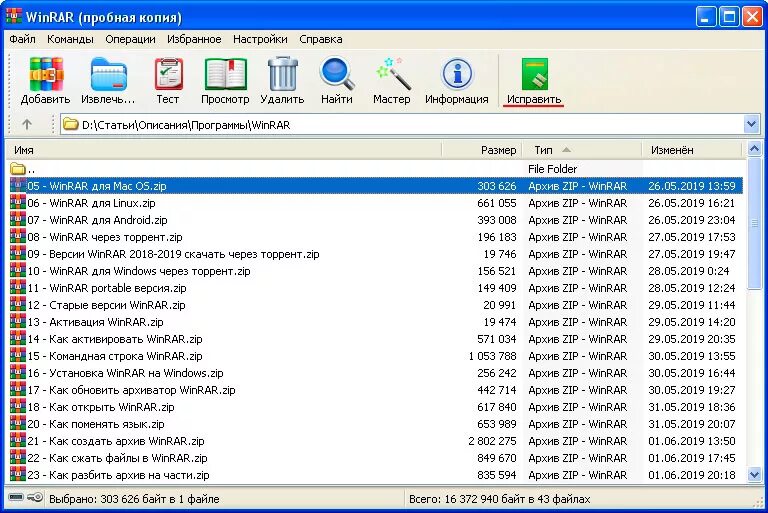Click size value 2 802 275

click(x=492, y=441)
